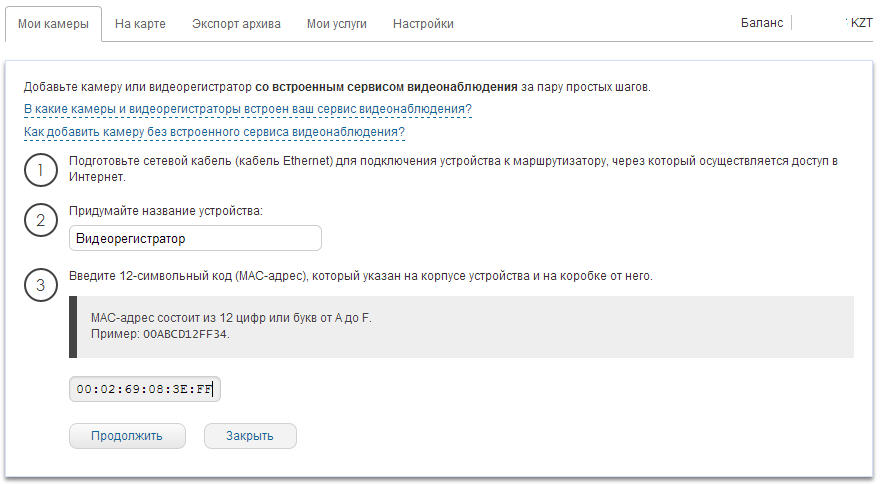This screenshot has height=484, width=880.
Task: Open link on adding camera without built-in service
Action: (213, 132)
